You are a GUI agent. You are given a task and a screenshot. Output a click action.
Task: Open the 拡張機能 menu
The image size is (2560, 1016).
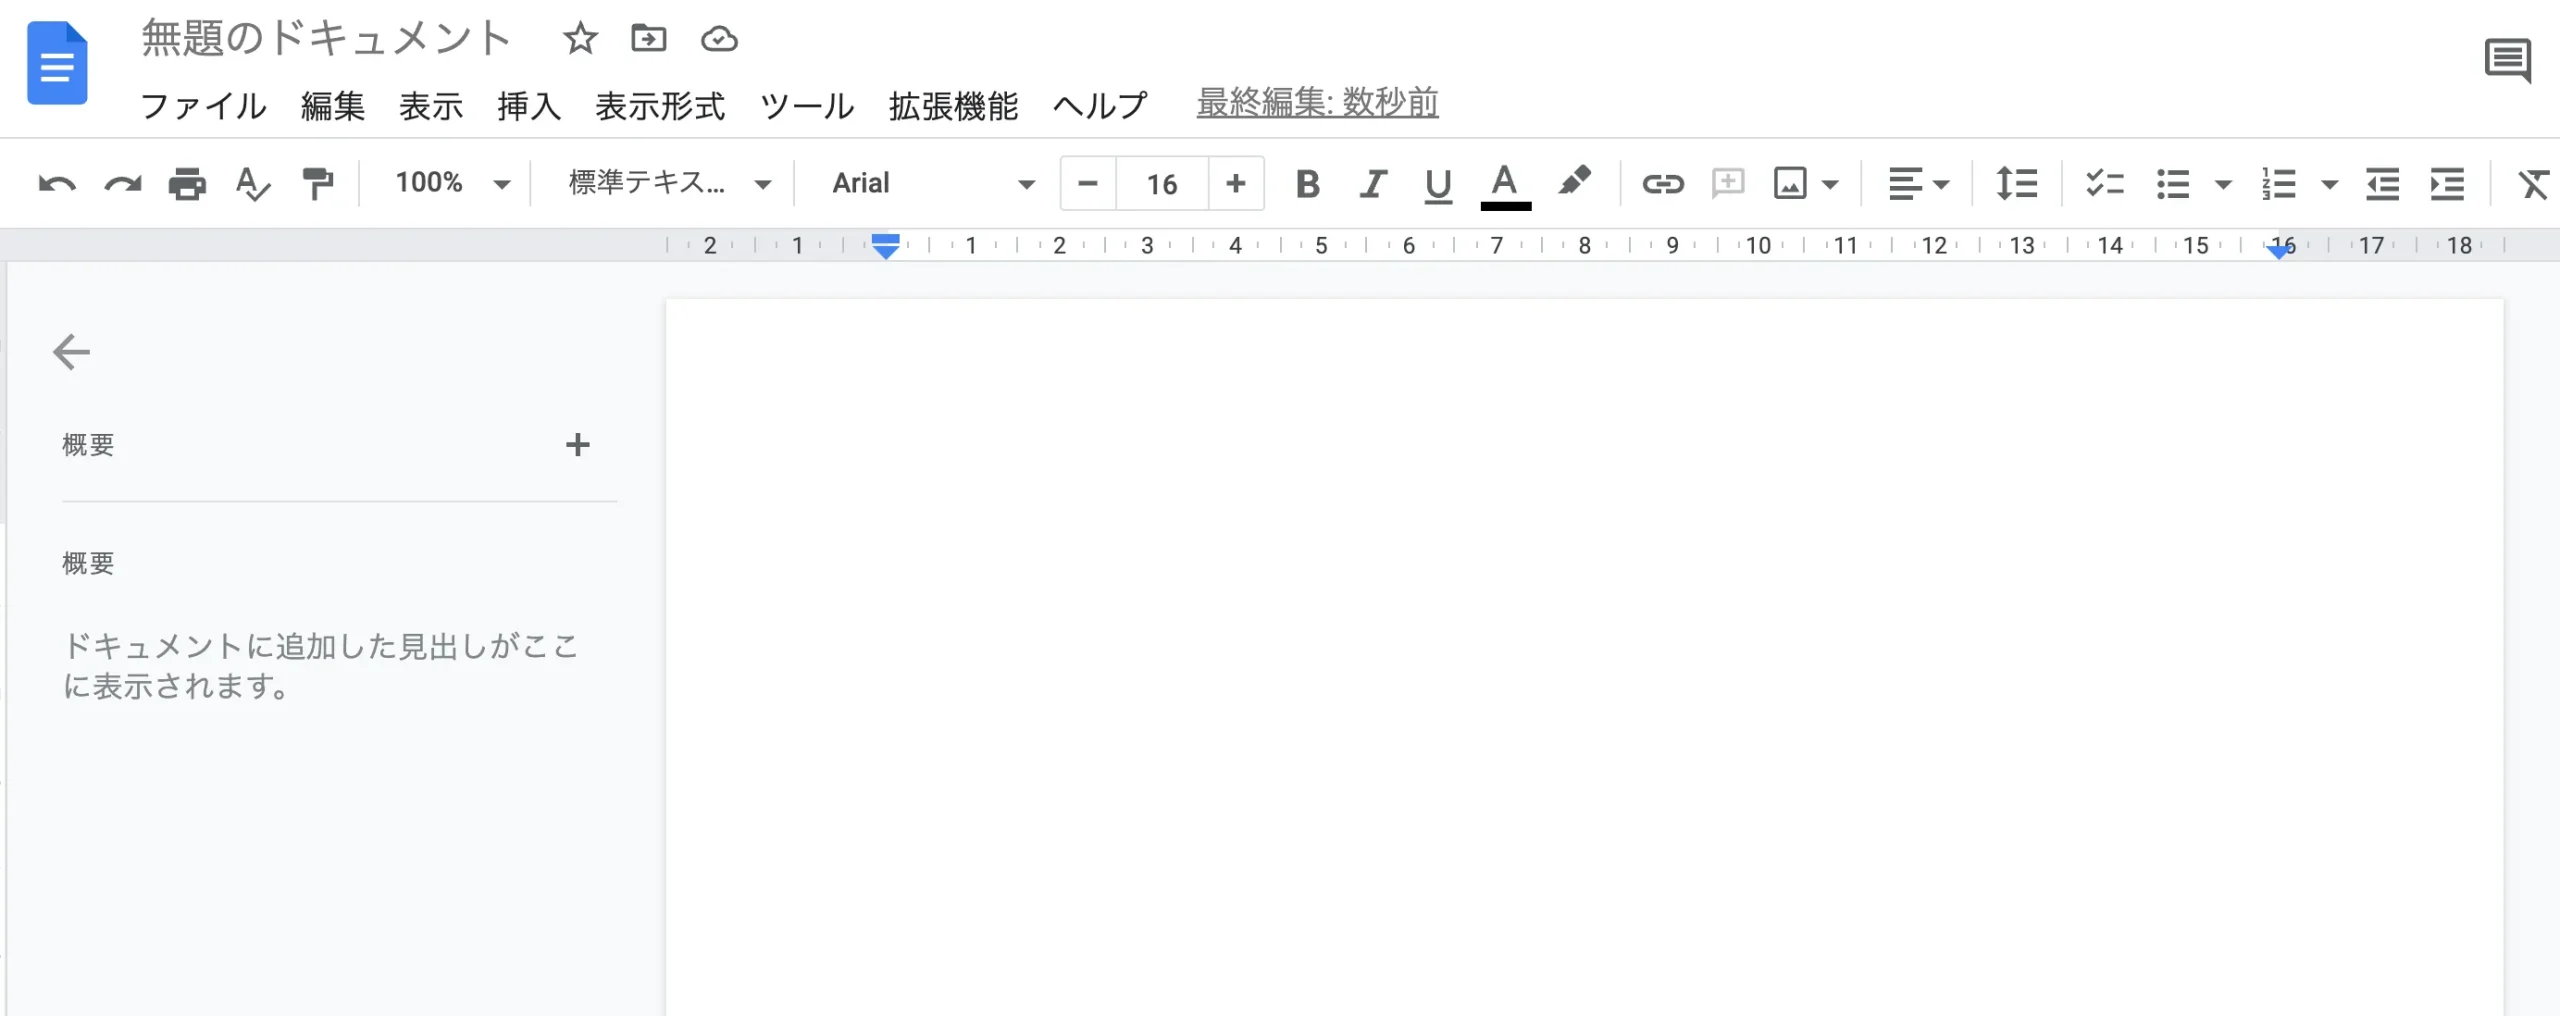click(x=953, y=105)
